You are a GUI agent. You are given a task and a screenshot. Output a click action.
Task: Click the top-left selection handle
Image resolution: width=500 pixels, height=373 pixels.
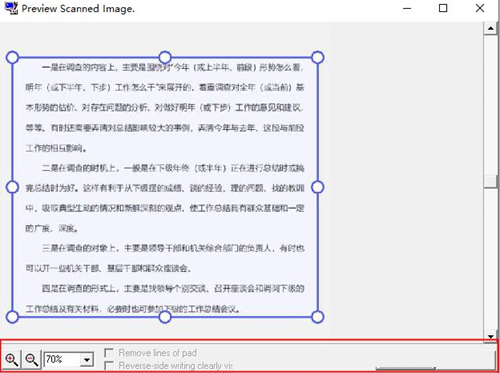tap(12, 57)
